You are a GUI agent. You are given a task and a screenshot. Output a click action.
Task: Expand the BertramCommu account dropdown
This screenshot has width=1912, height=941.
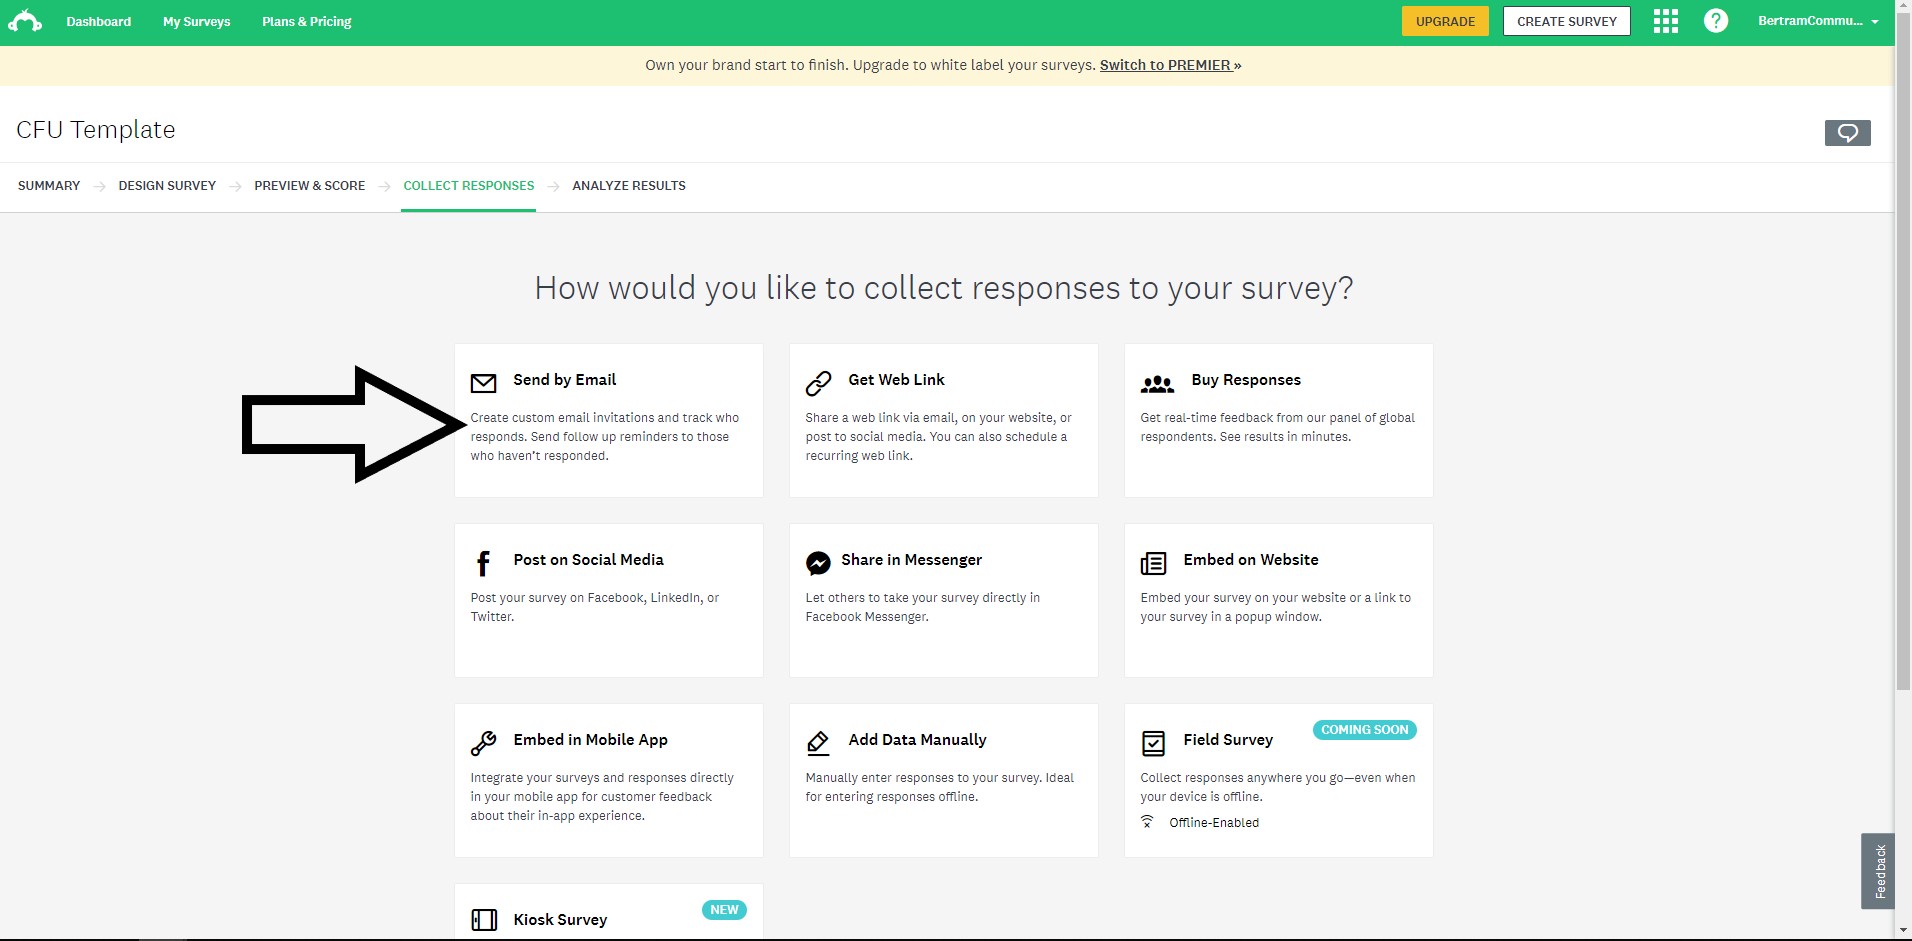tap(1817, 21)
